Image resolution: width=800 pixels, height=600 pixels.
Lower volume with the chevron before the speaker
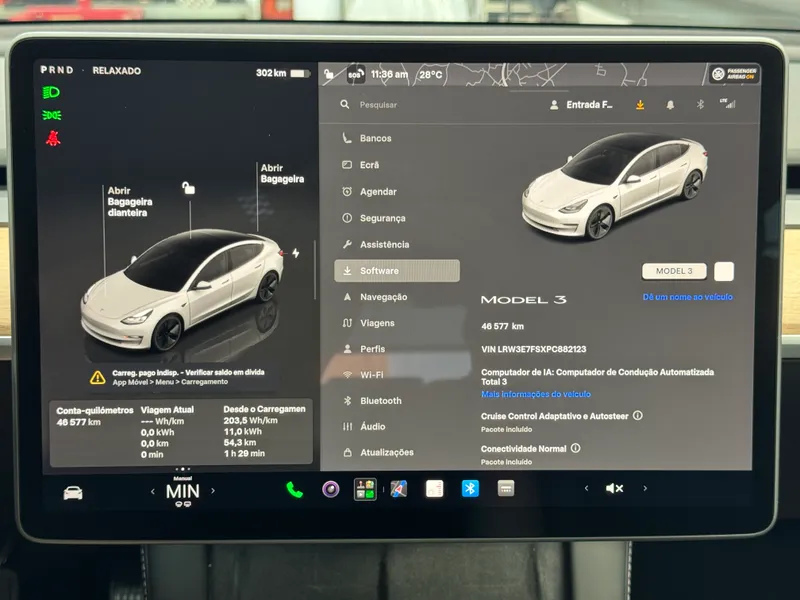(586, 488)
